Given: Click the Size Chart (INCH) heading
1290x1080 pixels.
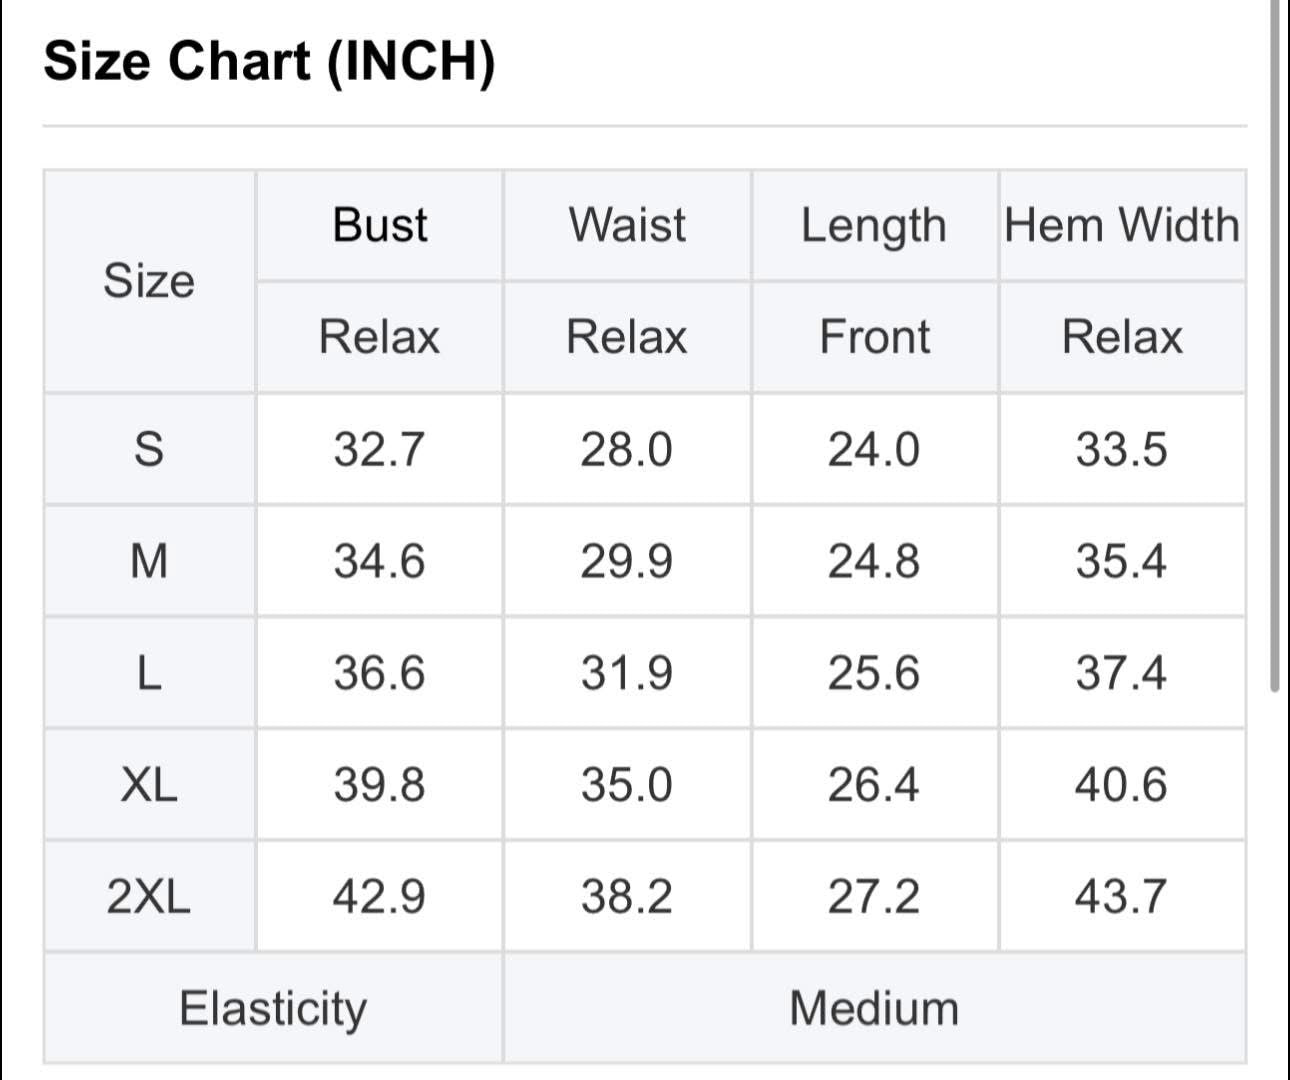Looking at the screenshot, I should [x=270, y=61].
